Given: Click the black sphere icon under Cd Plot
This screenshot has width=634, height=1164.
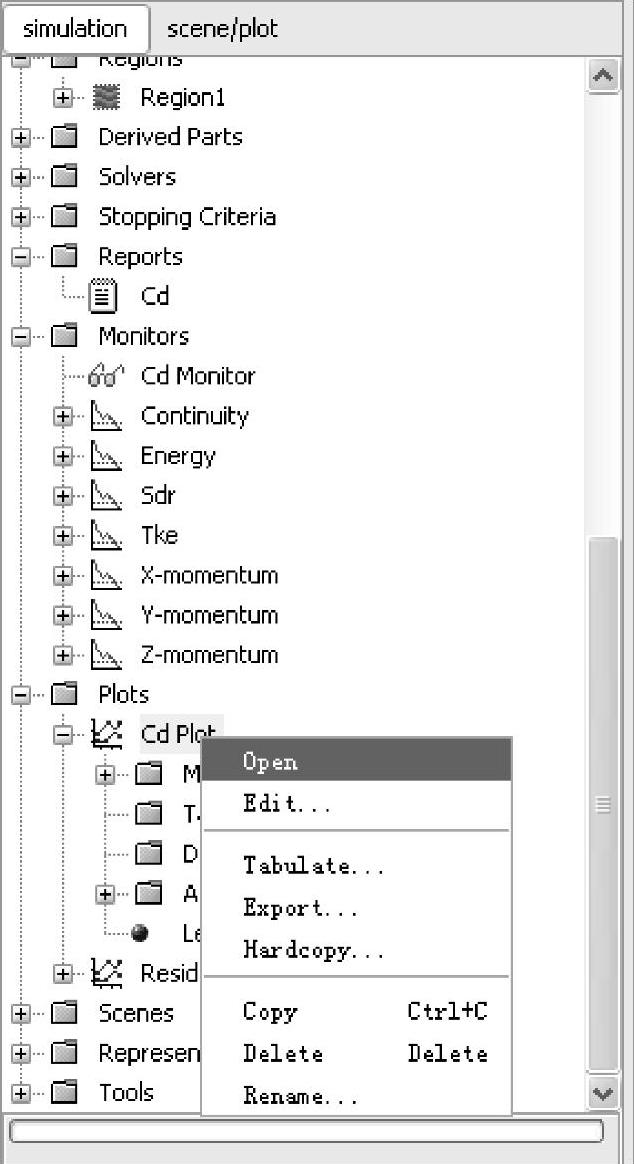Looking at the screenshot, I should [x=140, y=933].
